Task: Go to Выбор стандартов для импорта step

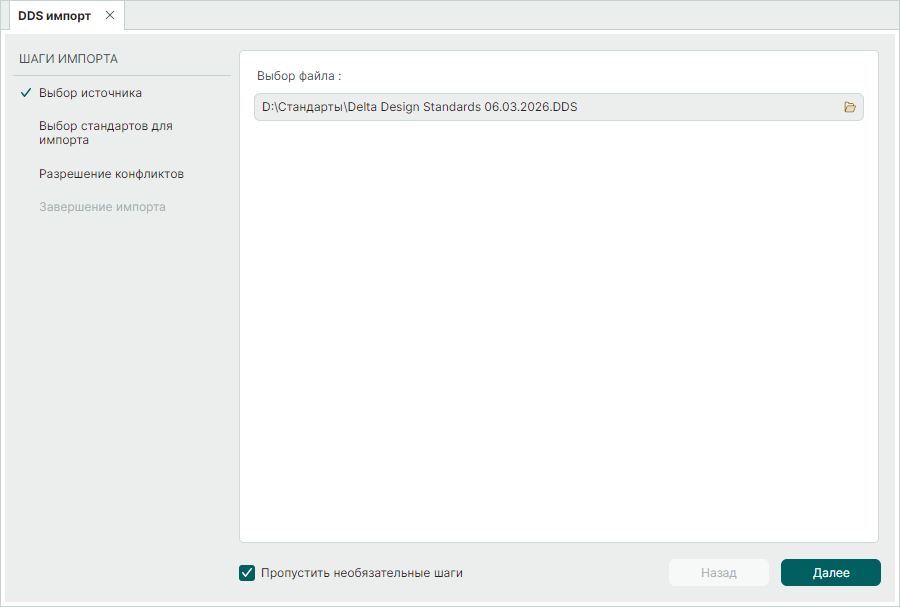Action: [x=106, y=133]
